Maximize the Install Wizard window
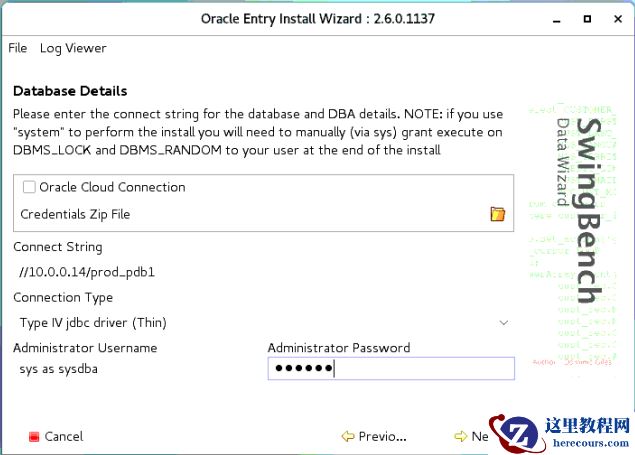 coord(587,19)
